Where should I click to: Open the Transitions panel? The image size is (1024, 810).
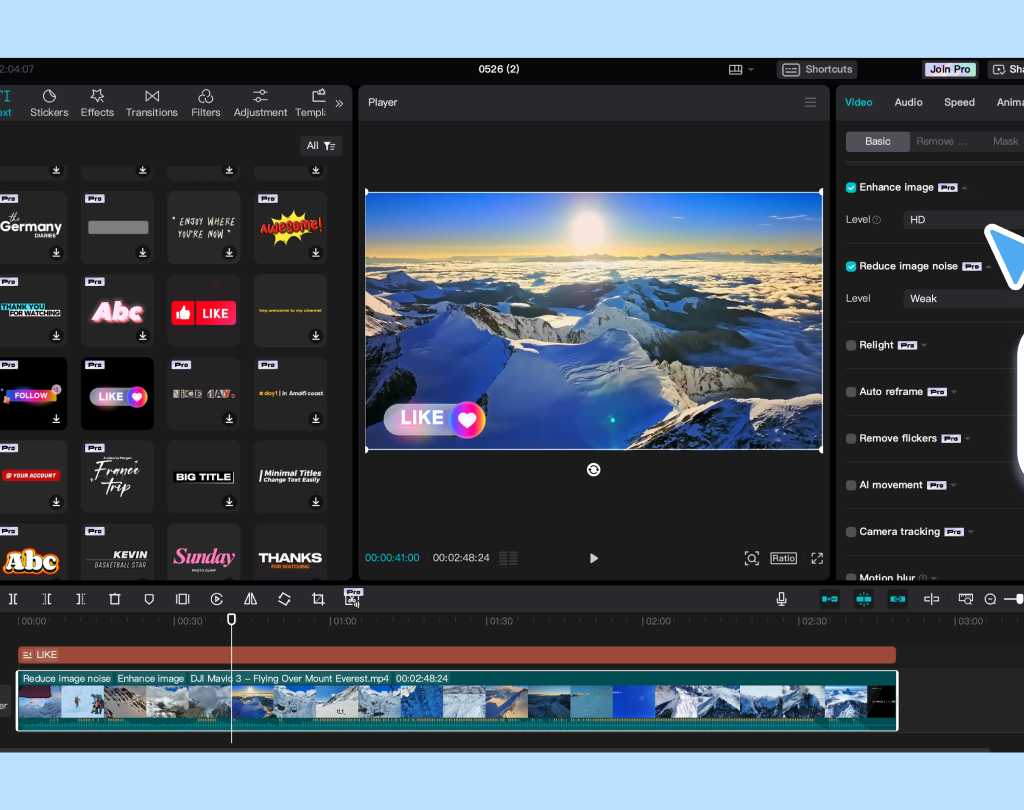(152, 103)
